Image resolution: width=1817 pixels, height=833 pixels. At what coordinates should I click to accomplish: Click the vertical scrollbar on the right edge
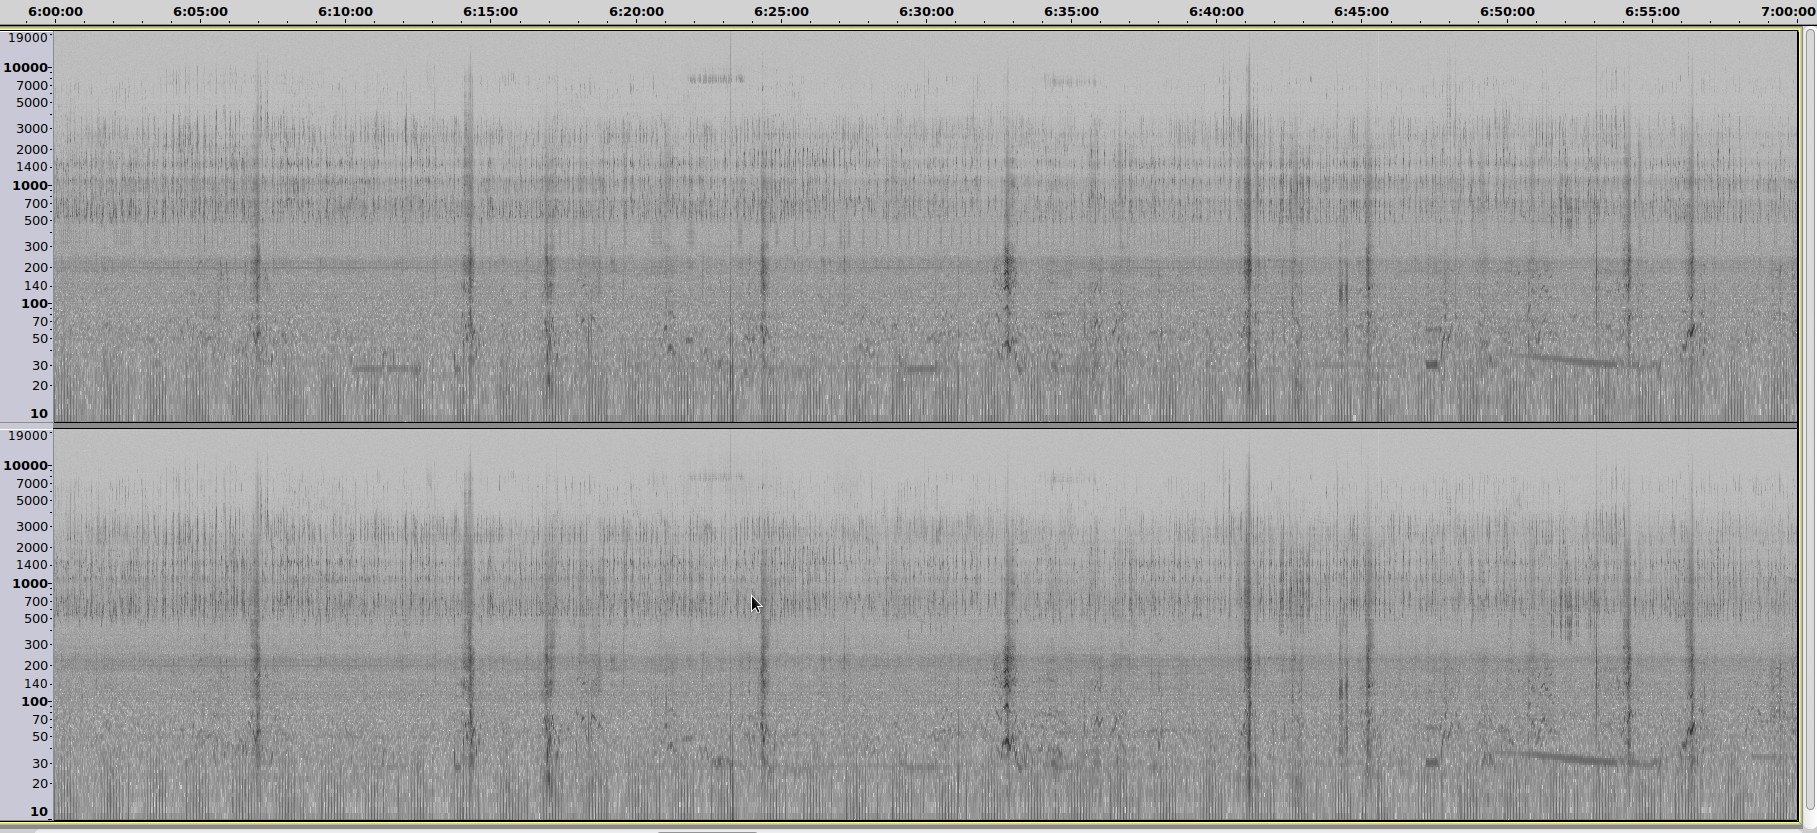coord(1809,420)
